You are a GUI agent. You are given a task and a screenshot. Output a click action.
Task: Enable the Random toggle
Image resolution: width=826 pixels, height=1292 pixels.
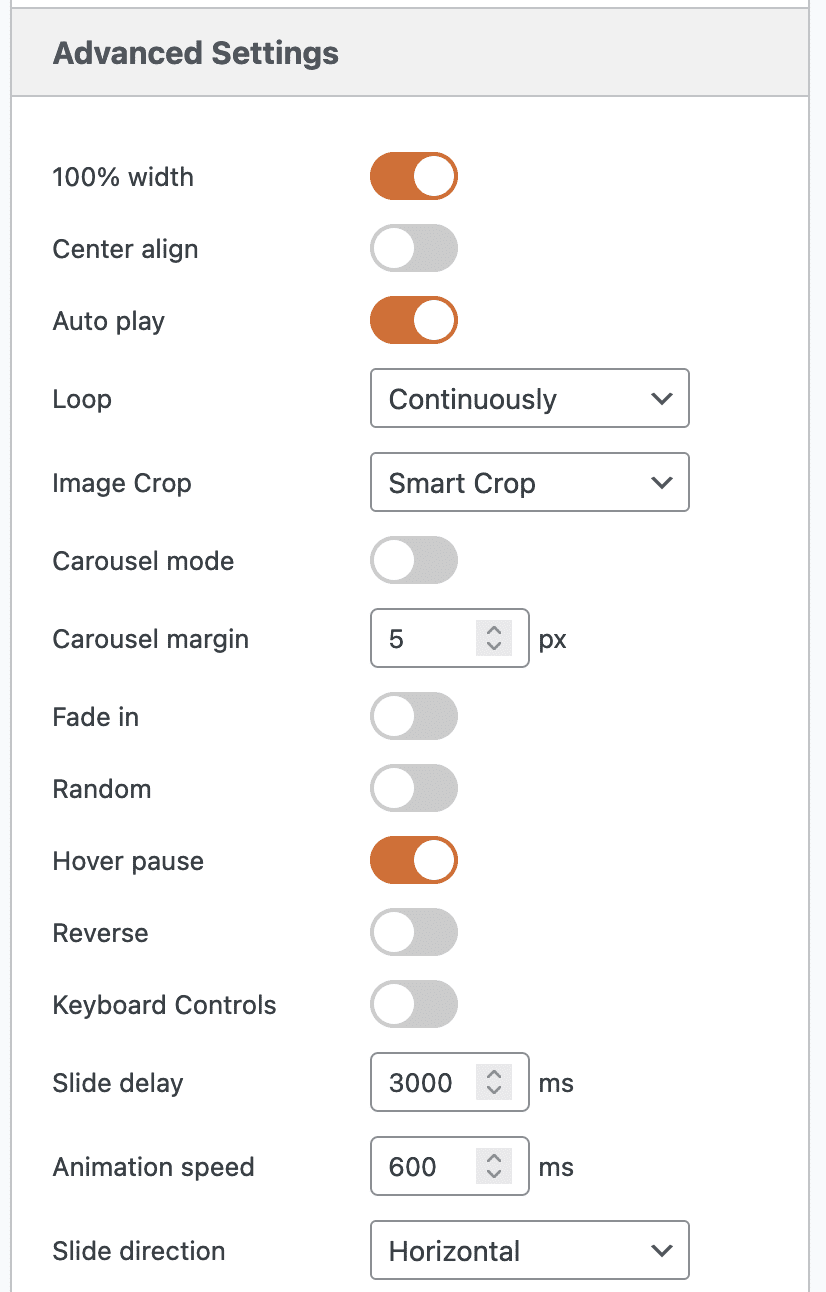click(x=414, y=789)
